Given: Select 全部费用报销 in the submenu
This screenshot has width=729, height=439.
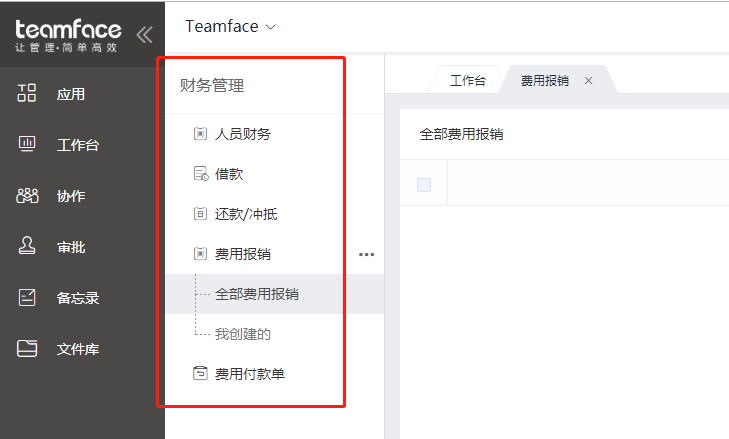Looking at the screenshot, I should click(x=256, y=294).
